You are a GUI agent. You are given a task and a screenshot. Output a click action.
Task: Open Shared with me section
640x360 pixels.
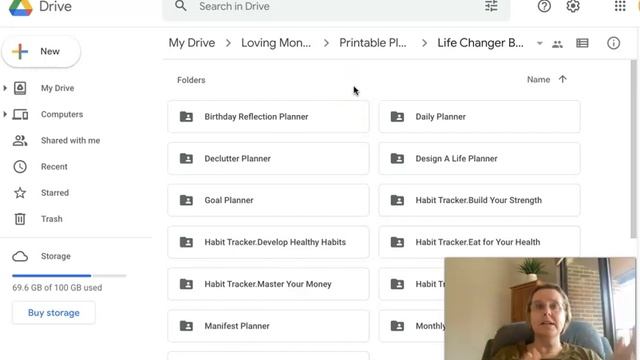[70, 140]
